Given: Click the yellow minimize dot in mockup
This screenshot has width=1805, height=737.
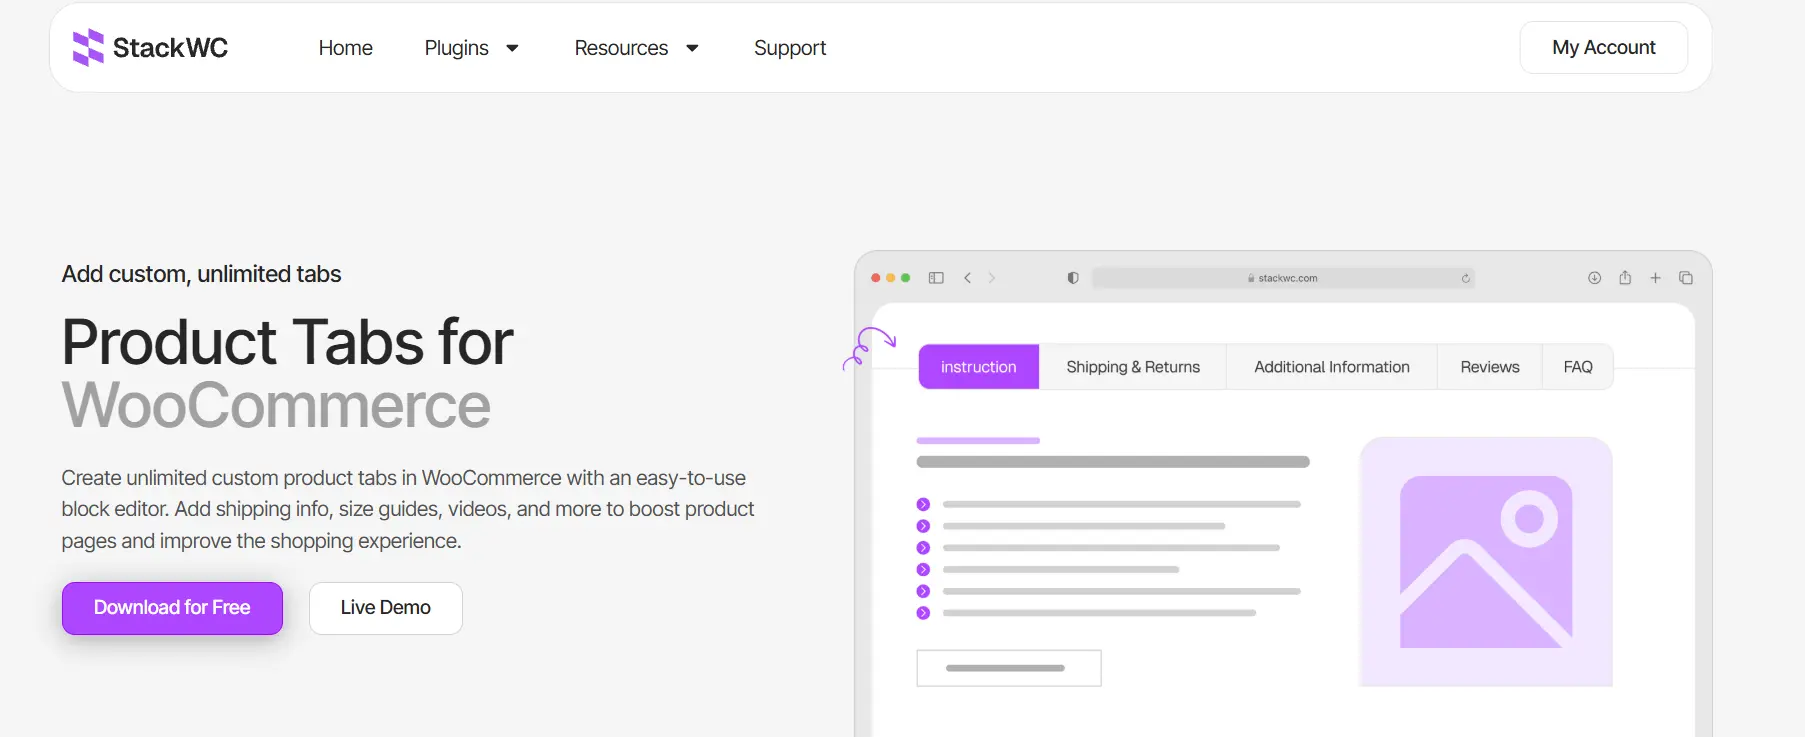Looking at the screenshot, I should click(891, 278).
